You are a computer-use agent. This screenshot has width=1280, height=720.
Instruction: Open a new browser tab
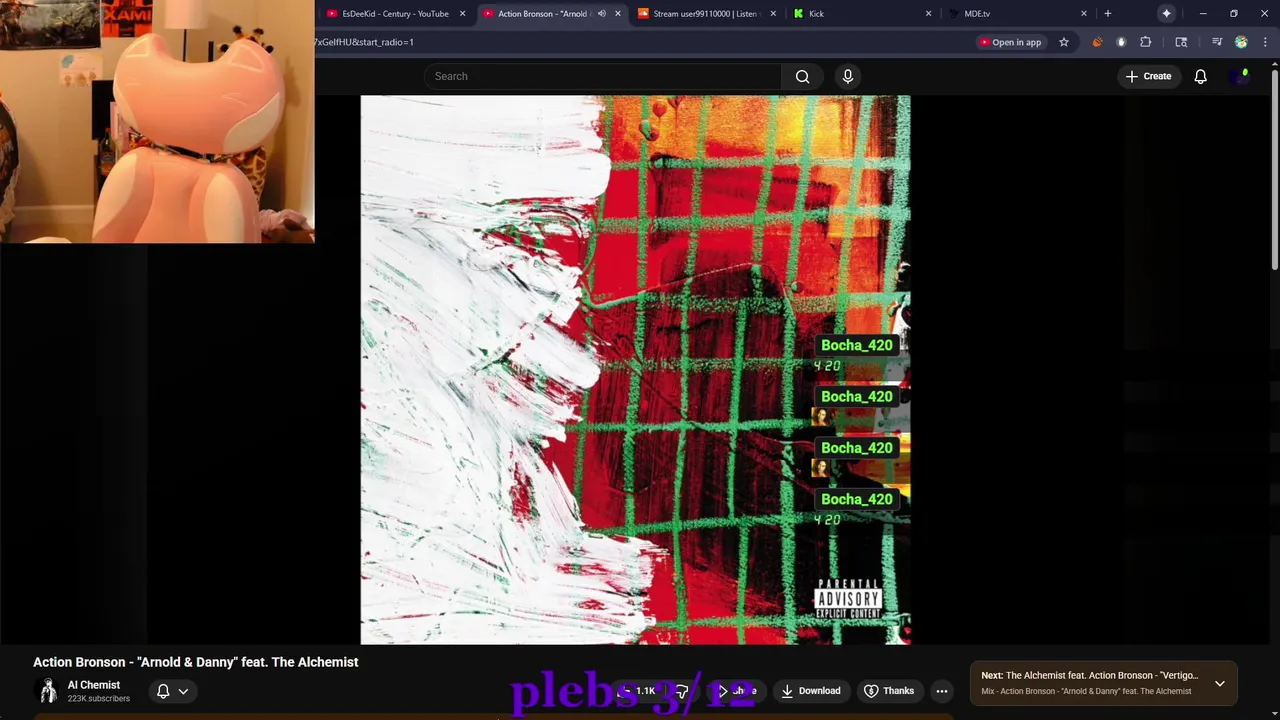[x=1107, y=13]
